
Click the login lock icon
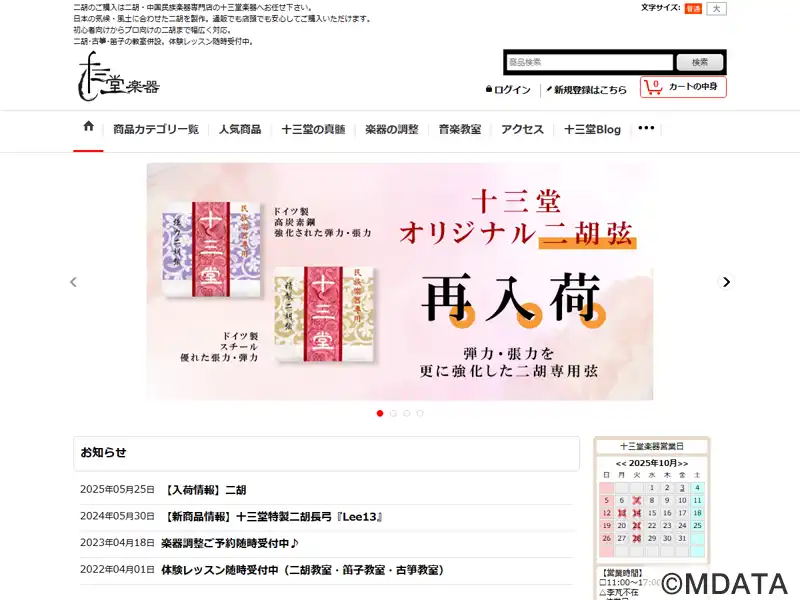coord(489,89)
